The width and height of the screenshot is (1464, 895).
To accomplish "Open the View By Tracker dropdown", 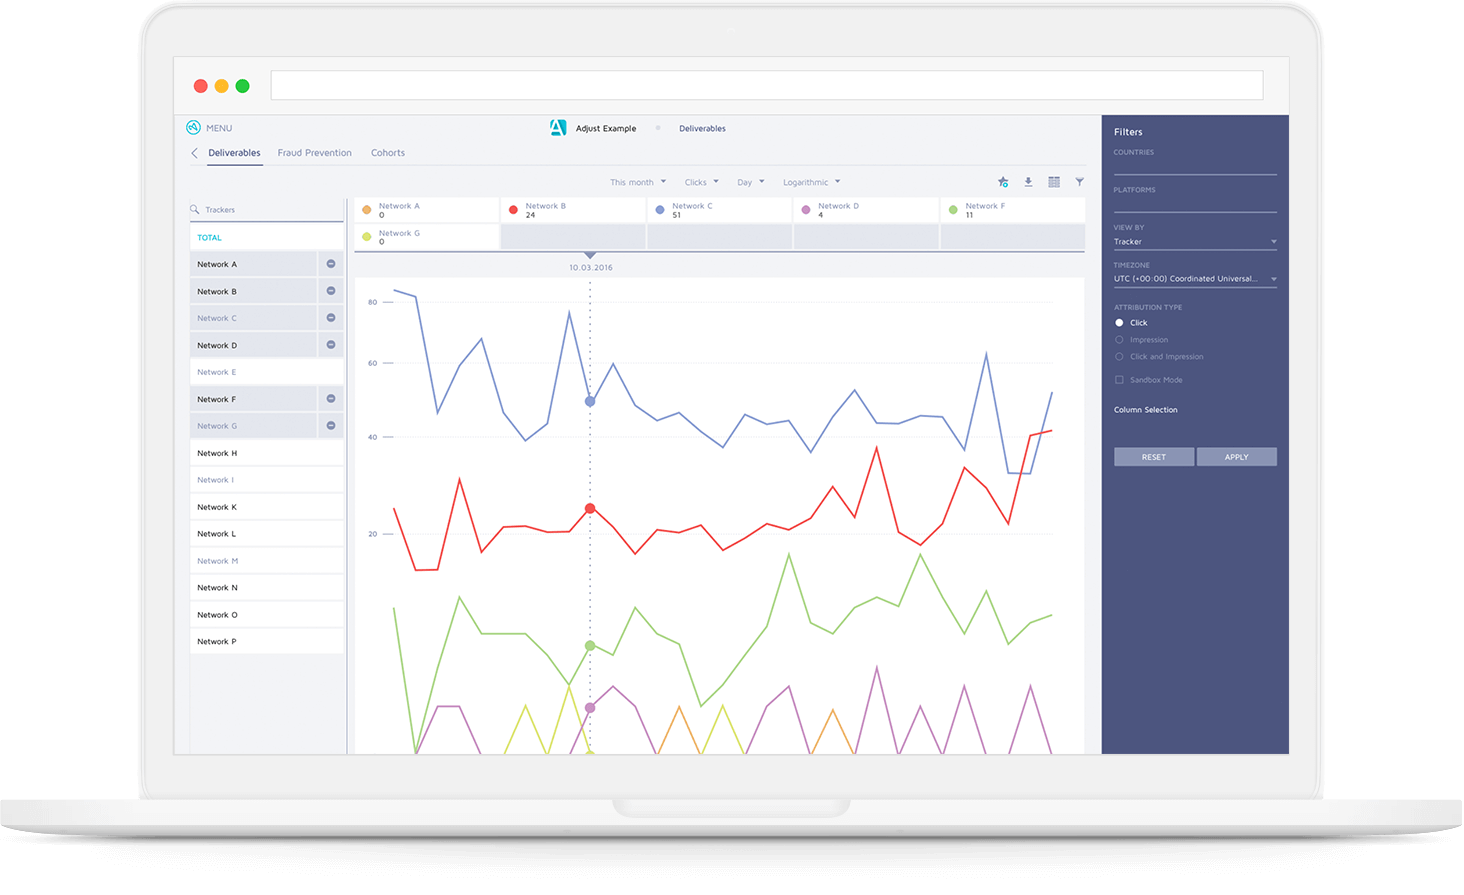I will click(1195, 242).
